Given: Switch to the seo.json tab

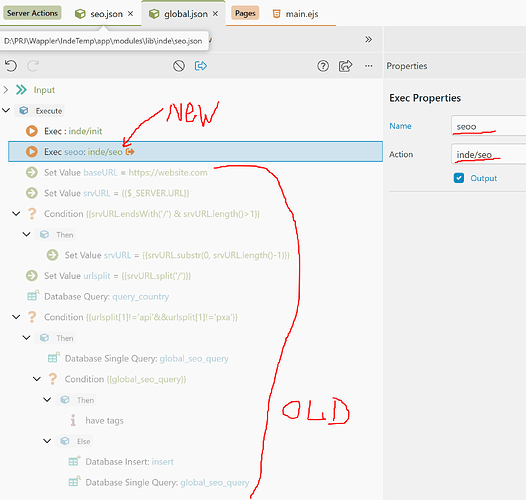Looking at the screenshot, I should [106, 14].
